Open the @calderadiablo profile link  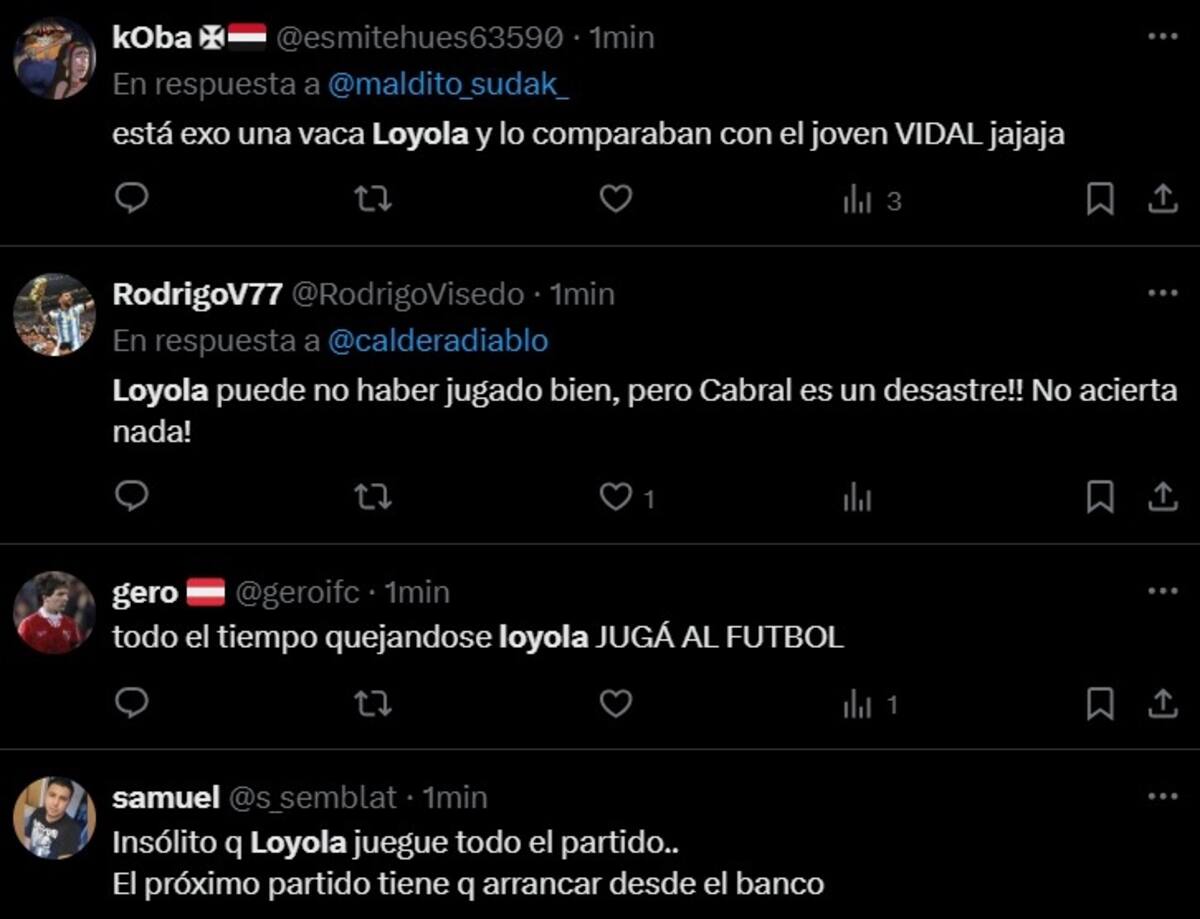(x=438, y=341)
